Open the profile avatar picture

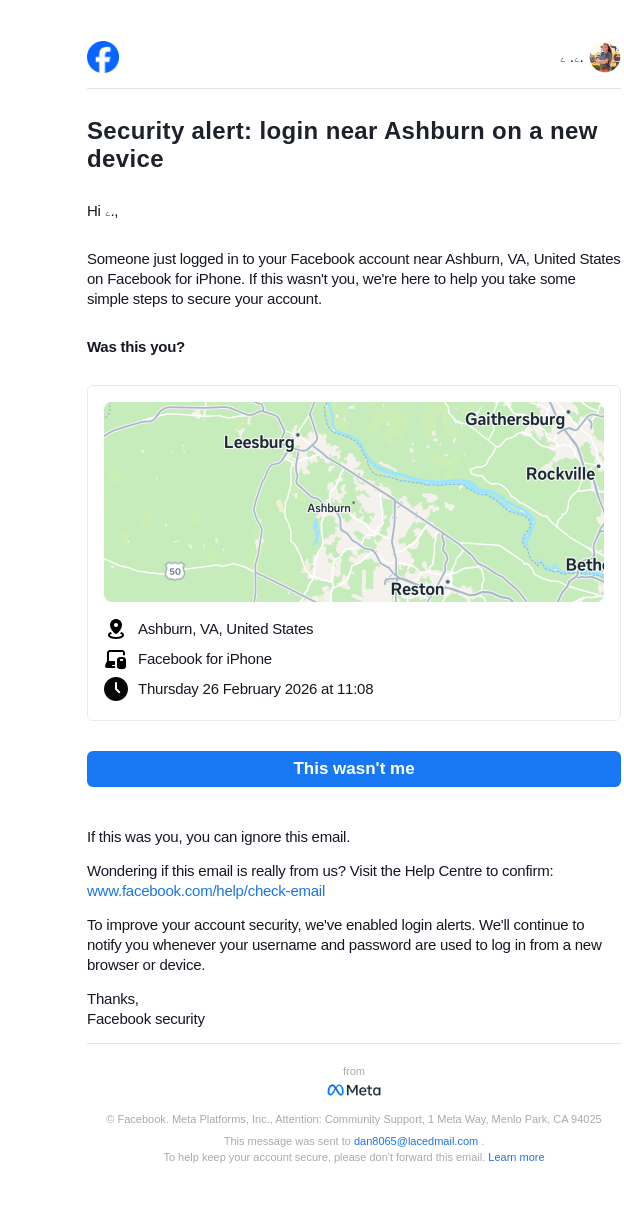pos(604,58)
